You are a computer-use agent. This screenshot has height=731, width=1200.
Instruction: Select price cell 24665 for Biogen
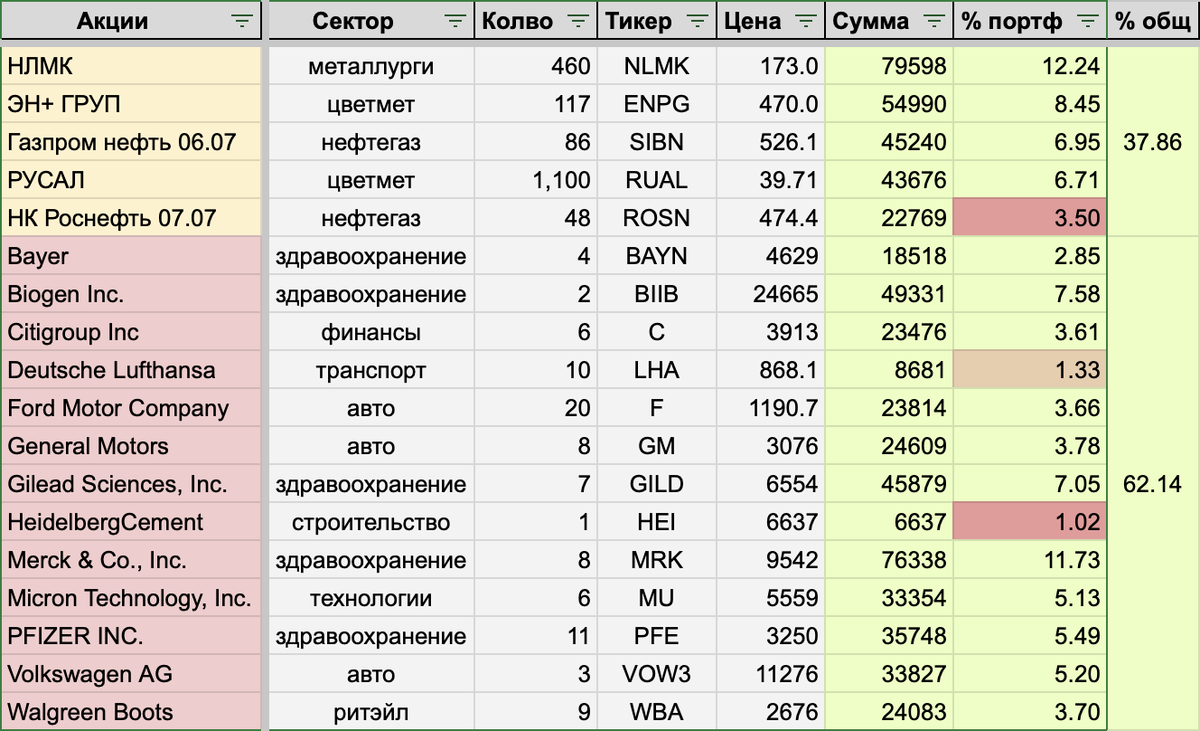point(770,295)
